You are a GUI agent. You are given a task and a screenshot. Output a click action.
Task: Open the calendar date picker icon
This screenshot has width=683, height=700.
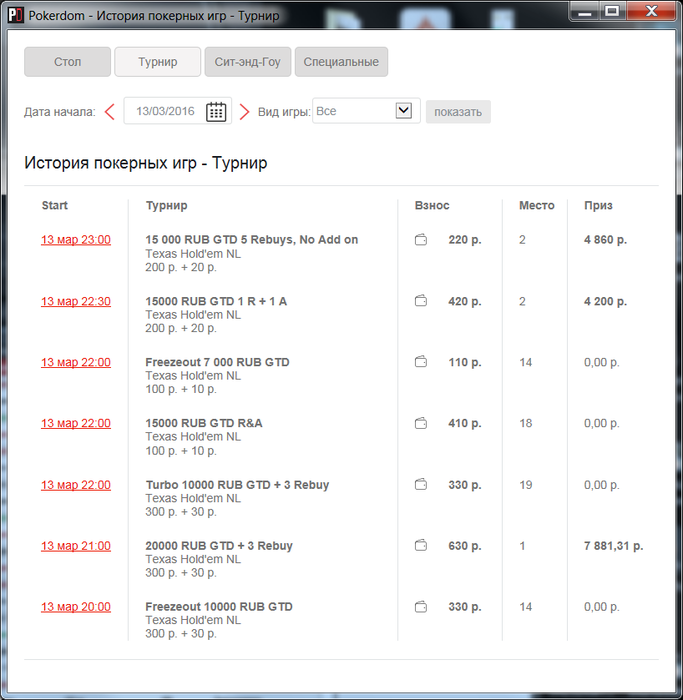[x=216, y=112]
